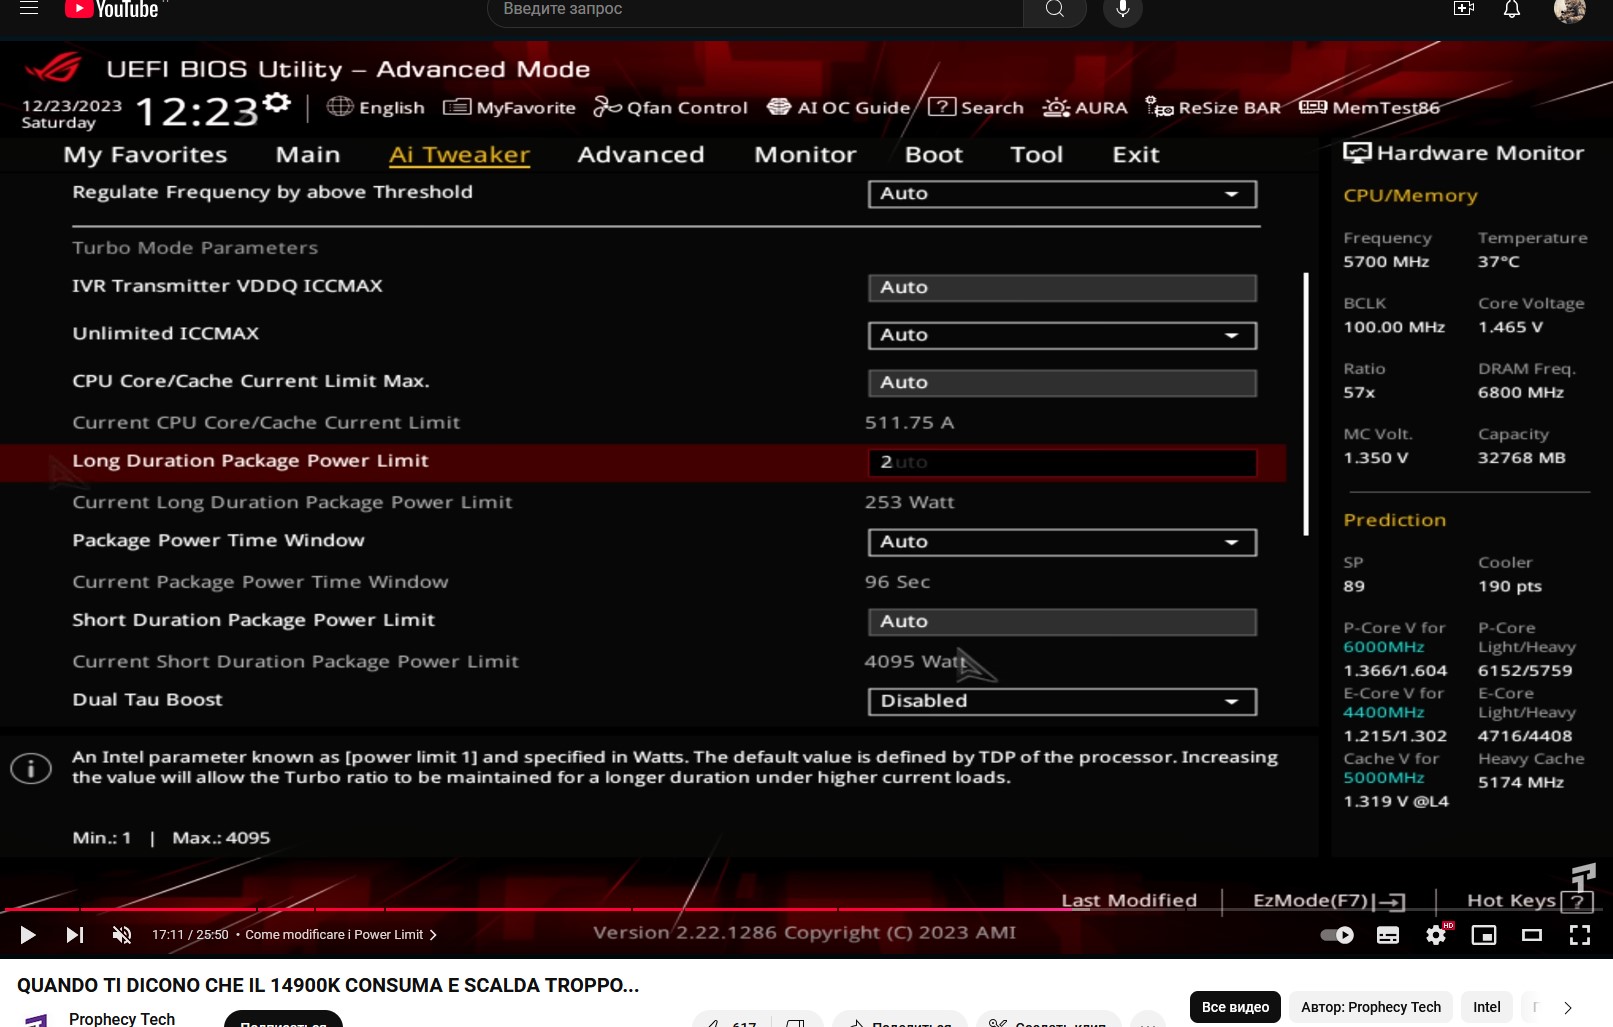Open the miniplayer
The width and height of the screenshot is (1613, 1027).
1484,935
